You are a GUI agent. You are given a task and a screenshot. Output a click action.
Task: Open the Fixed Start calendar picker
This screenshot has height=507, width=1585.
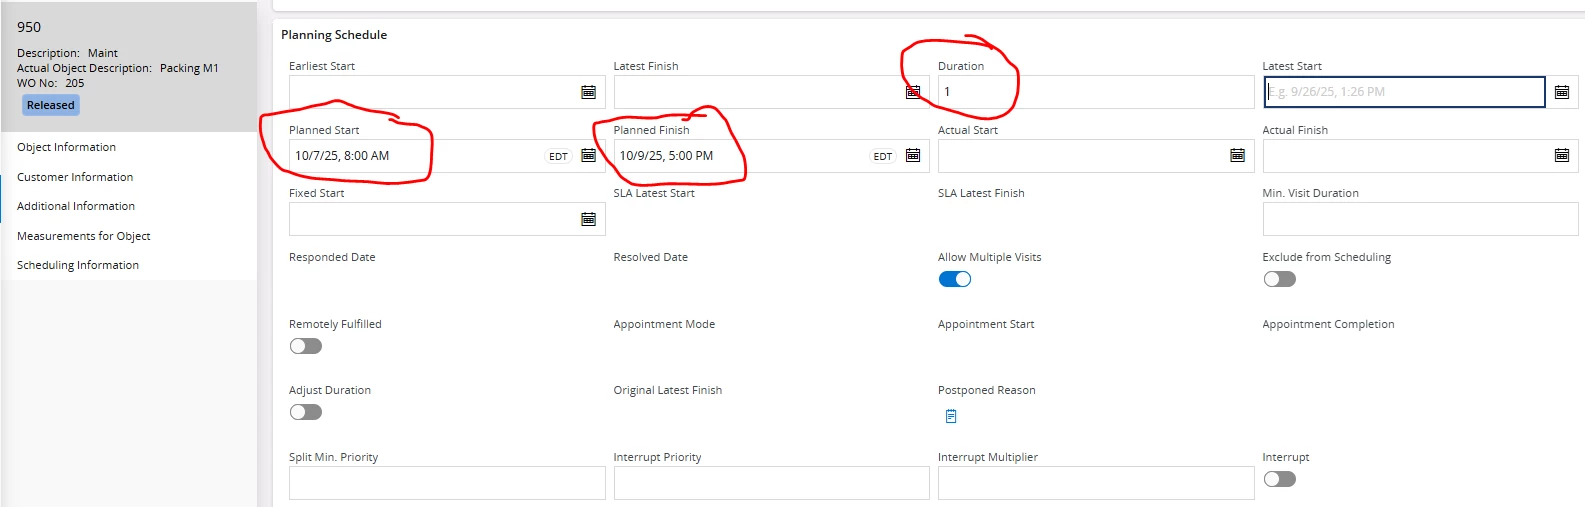pyautogui.click(x=588, y=219)
